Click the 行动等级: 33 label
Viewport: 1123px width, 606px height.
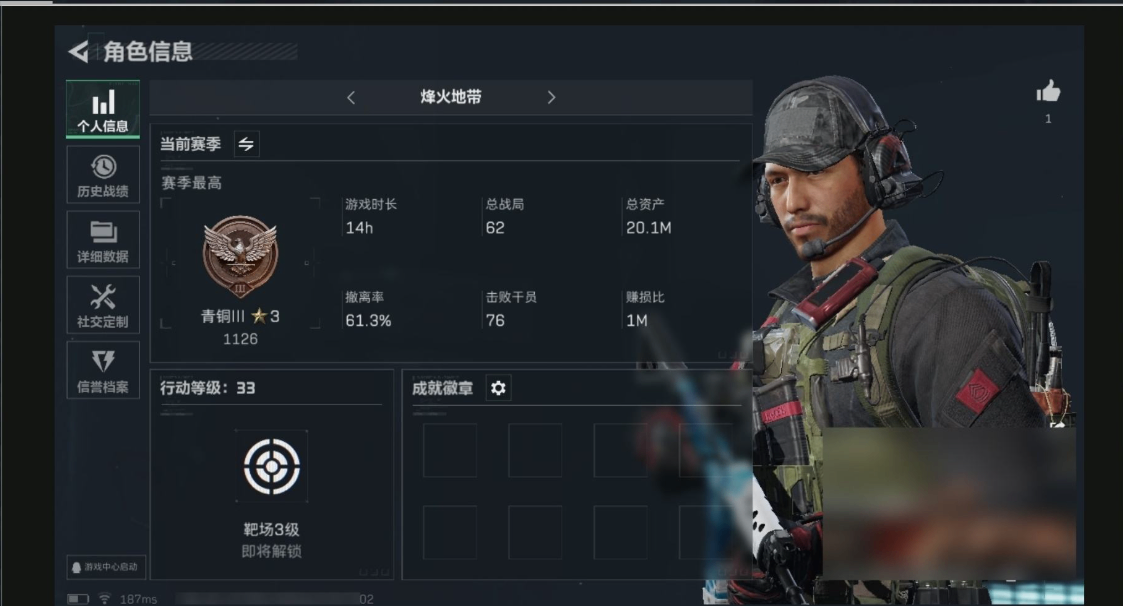tap(208, 388)
